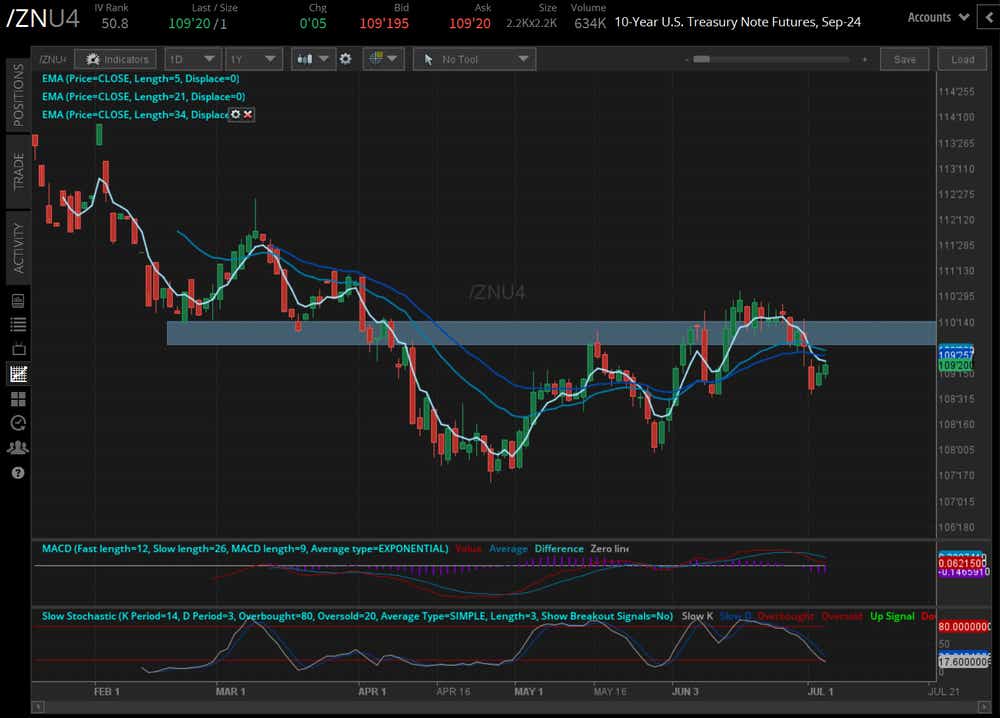Click the MACD study title label
The width and height of the screenshot is (1000, 718).
(245, 548)
